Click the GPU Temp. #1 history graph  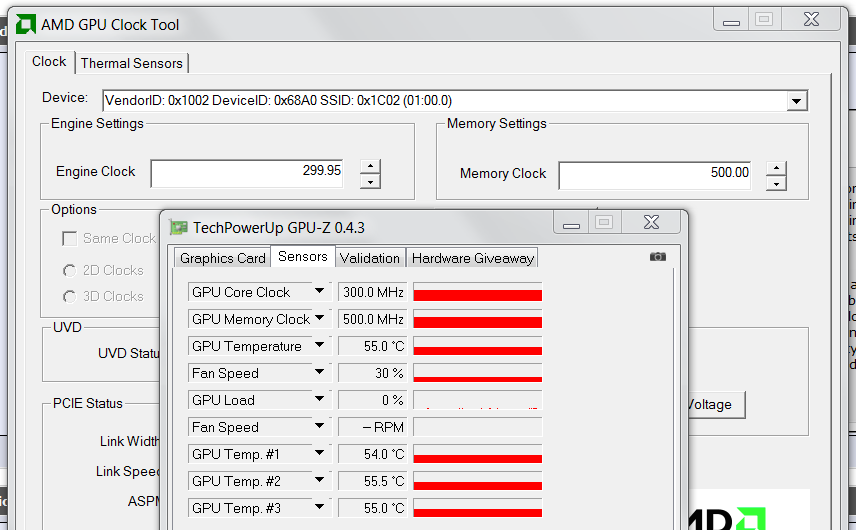[x=478, y=454]
